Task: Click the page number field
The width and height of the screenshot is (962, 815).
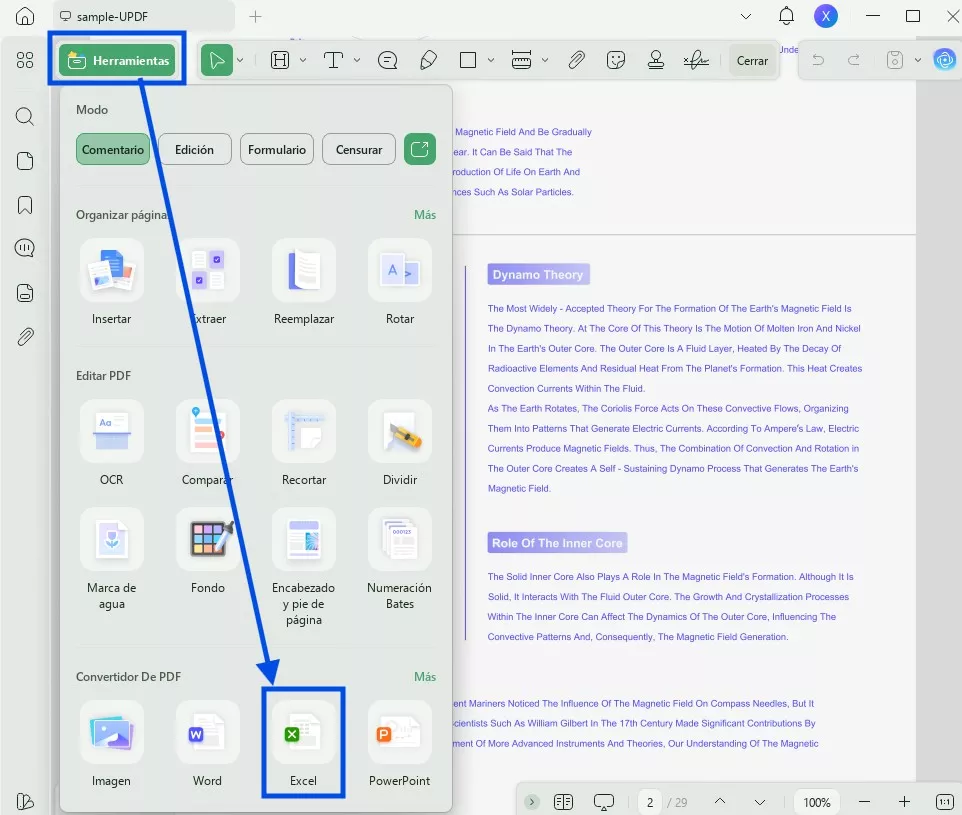Action: [650, 802]
